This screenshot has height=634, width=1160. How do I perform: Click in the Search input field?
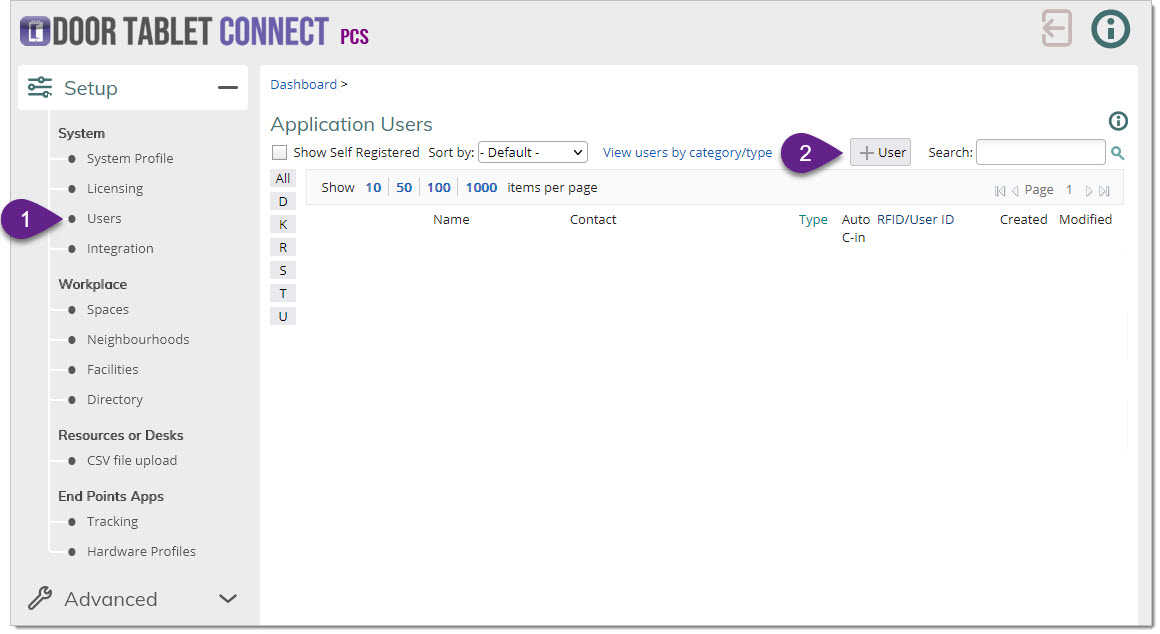click(x=1040, y=153)
